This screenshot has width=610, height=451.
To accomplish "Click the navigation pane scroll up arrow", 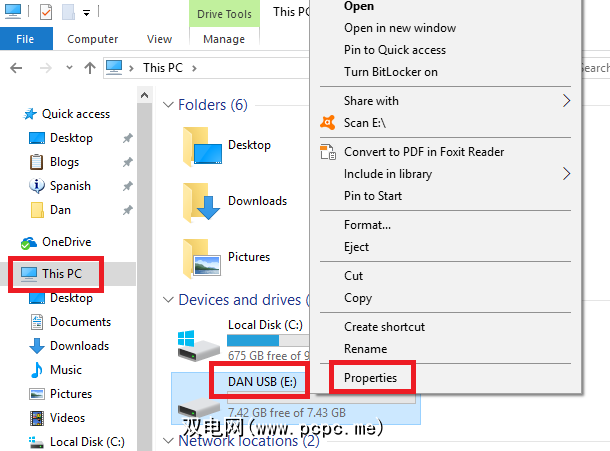I will tap(144, 95).
